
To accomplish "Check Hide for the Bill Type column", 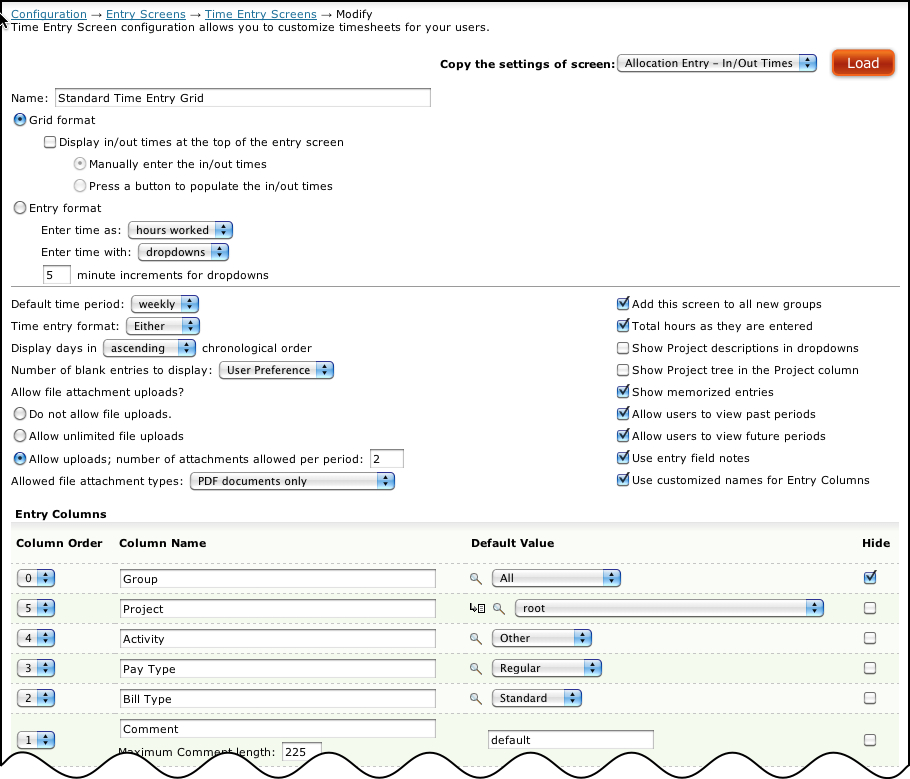I will click(x=869, y=698).
